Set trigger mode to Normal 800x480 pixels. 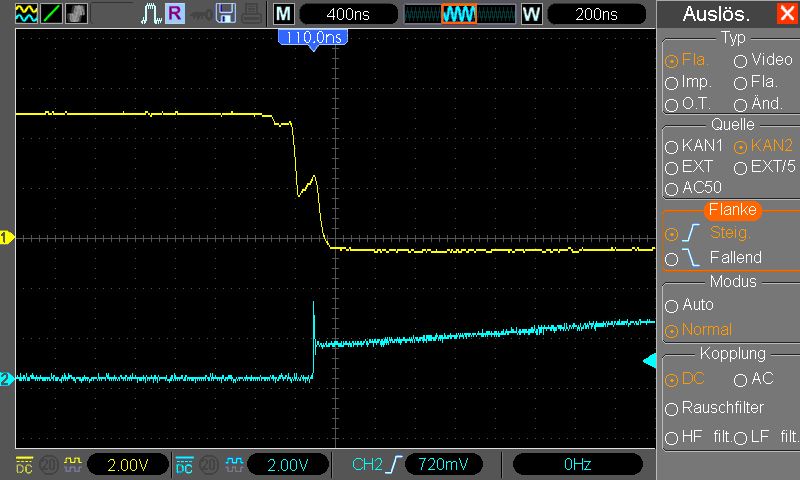click(x=698, y=330)
